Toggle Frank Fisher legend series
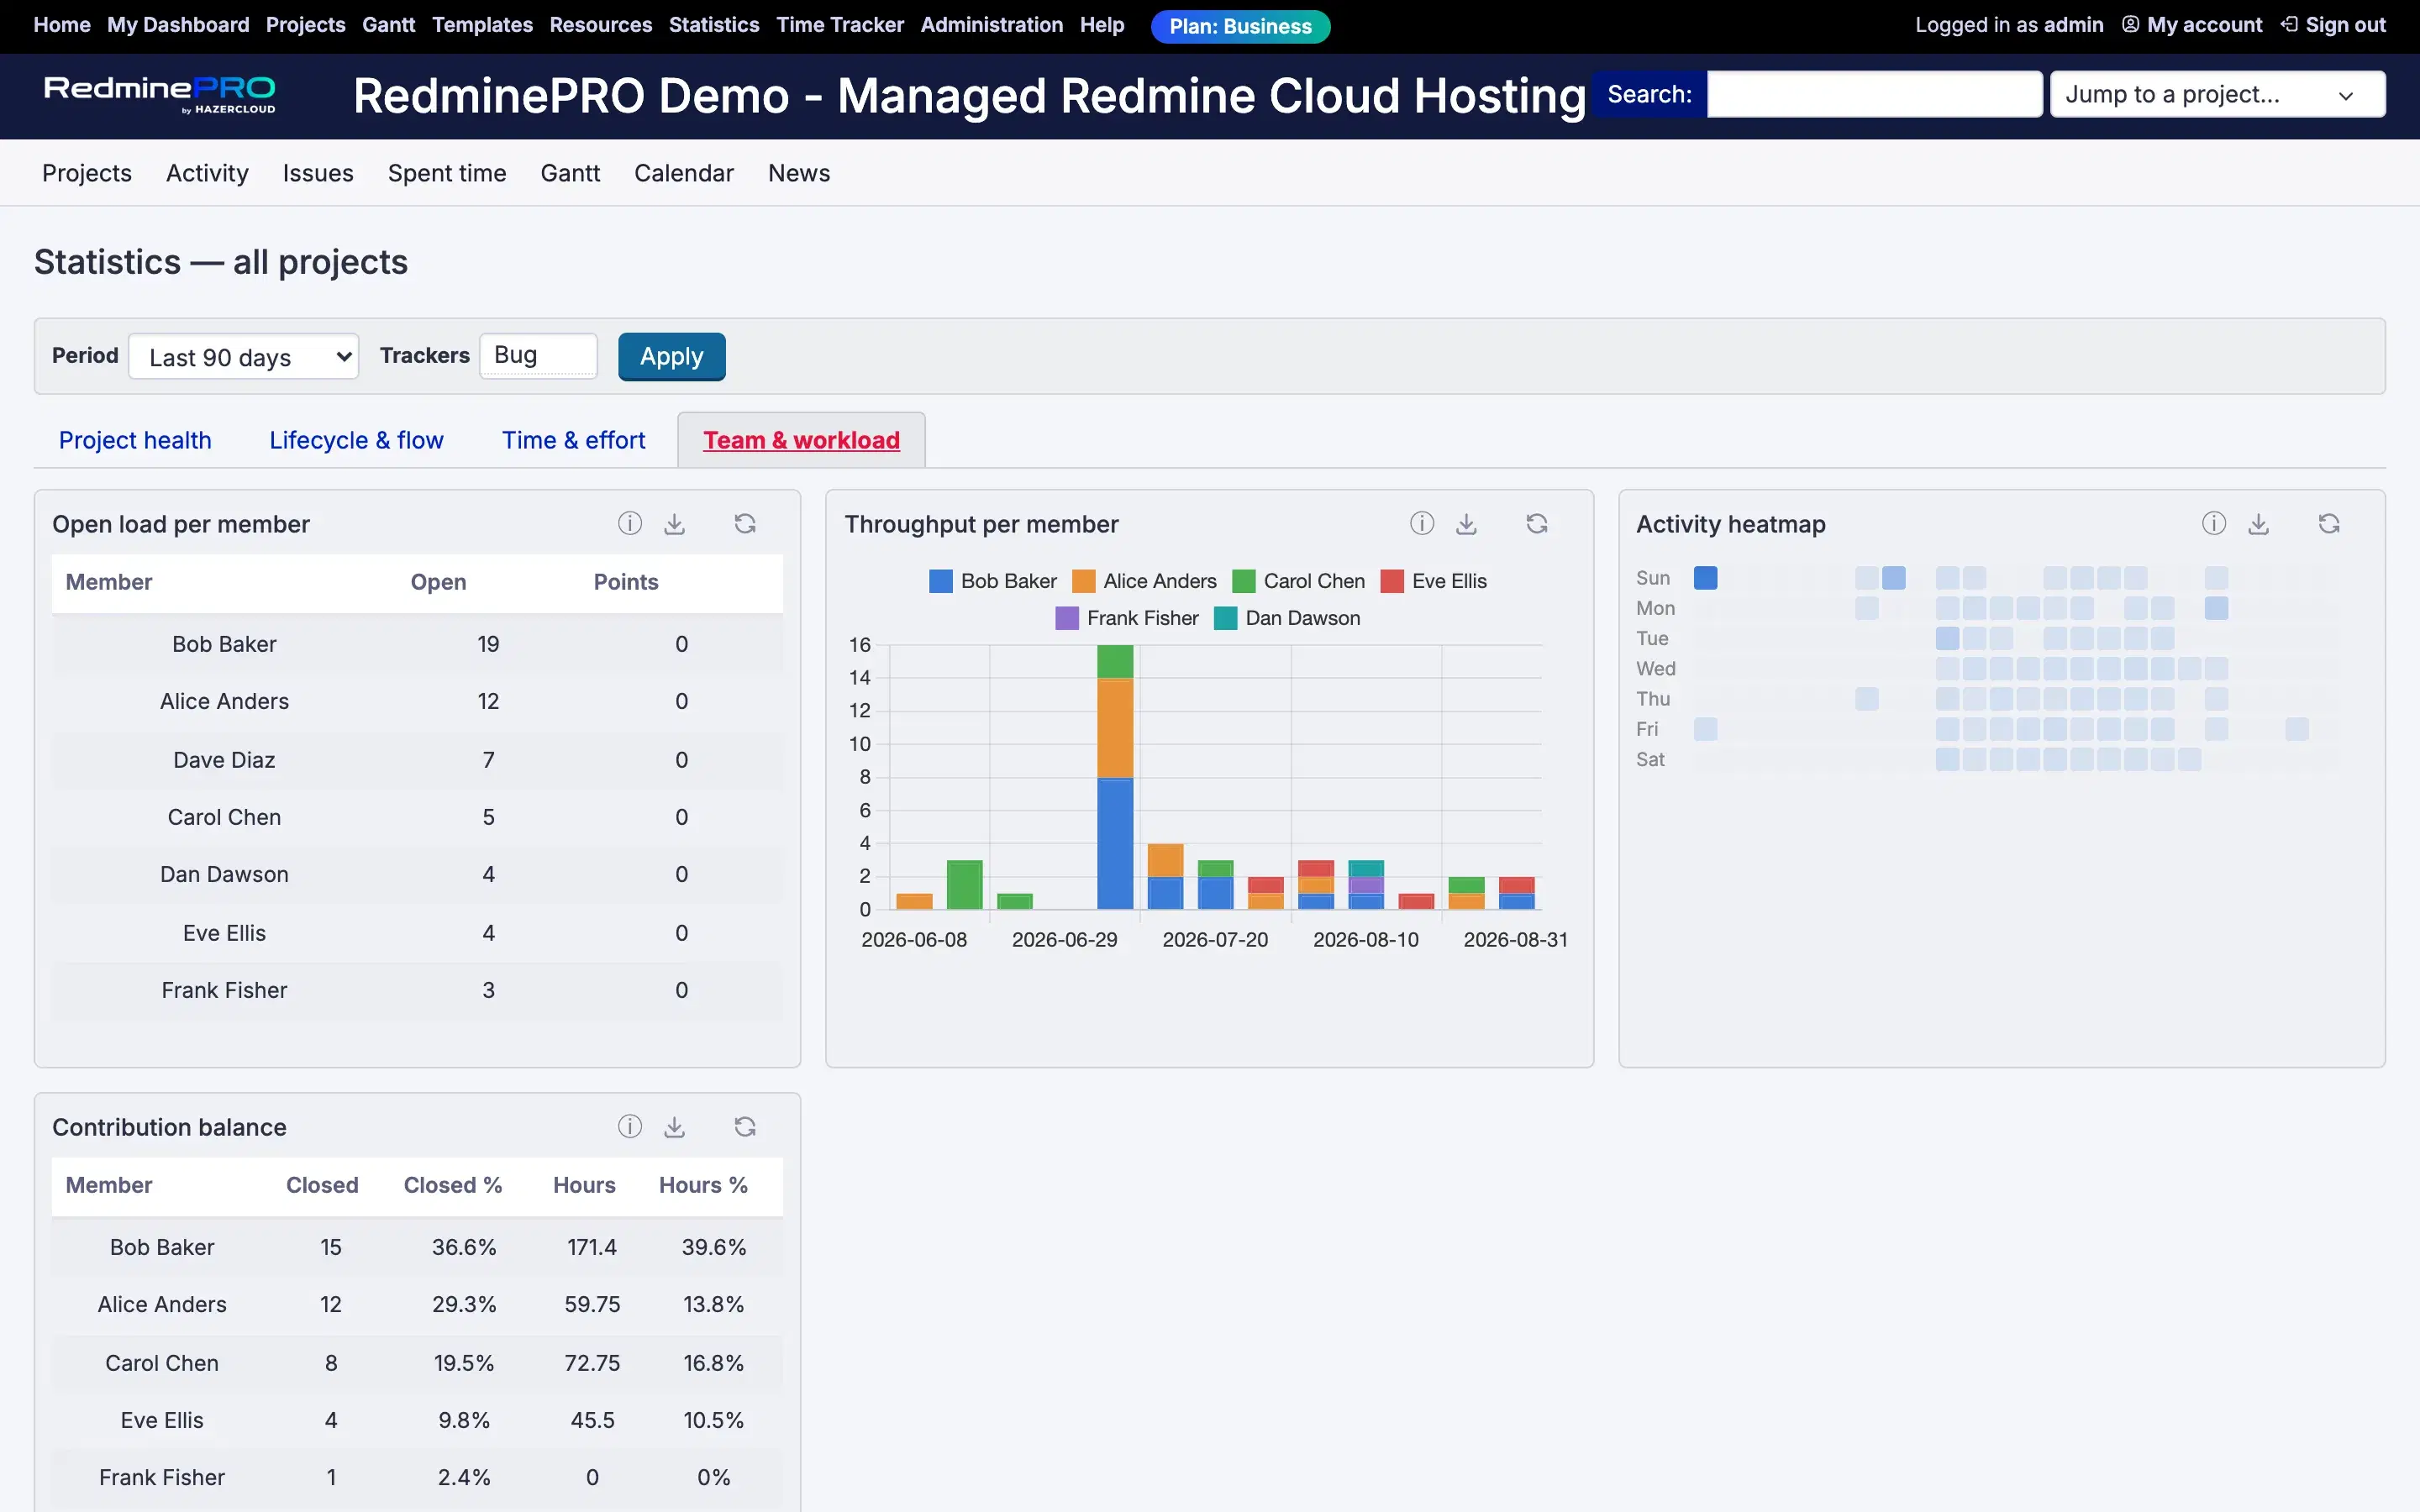Image resolution: width=2420 pixels, height=1512 pixels. click(1127, 618)
